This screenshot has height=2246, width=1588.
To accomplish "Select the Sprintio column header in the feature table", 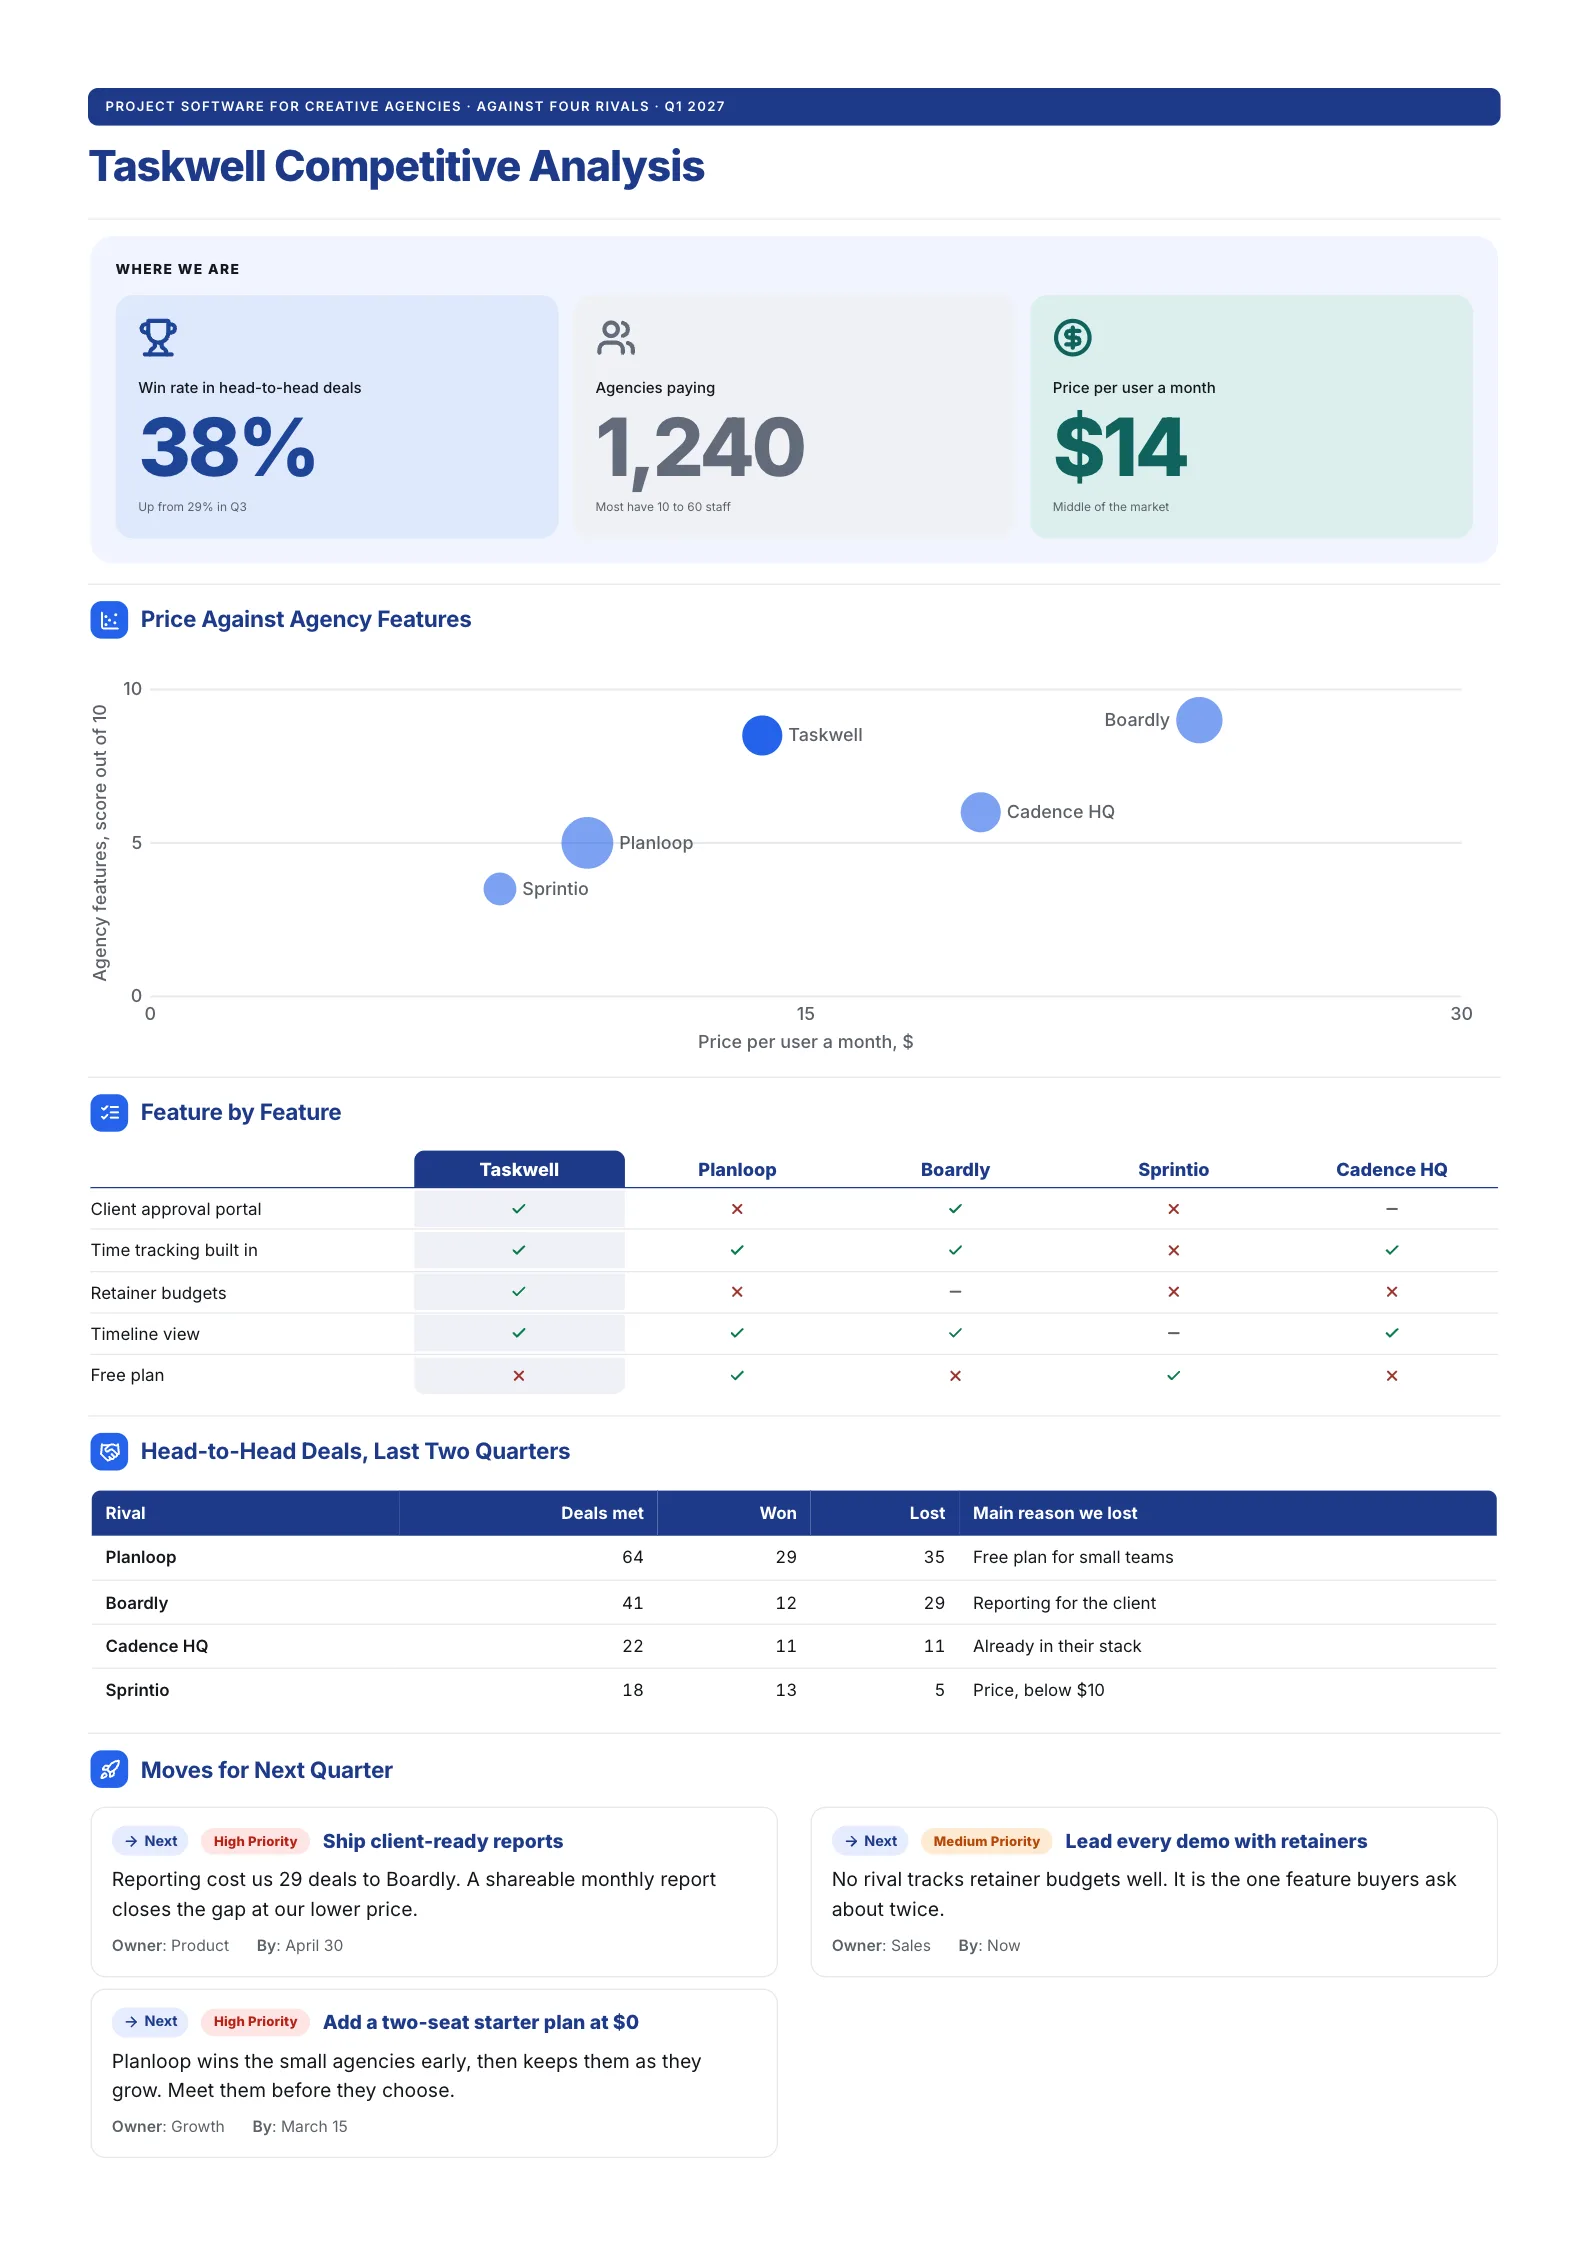I will tap(1173, 1170).
